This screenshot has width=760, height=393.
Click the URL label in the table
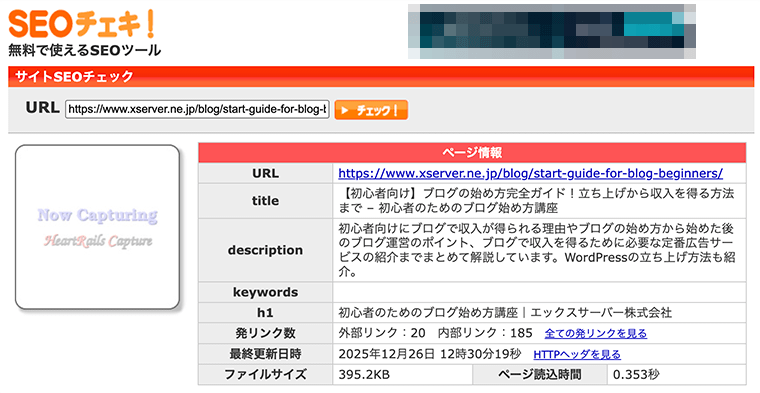[x=265, y=173]
